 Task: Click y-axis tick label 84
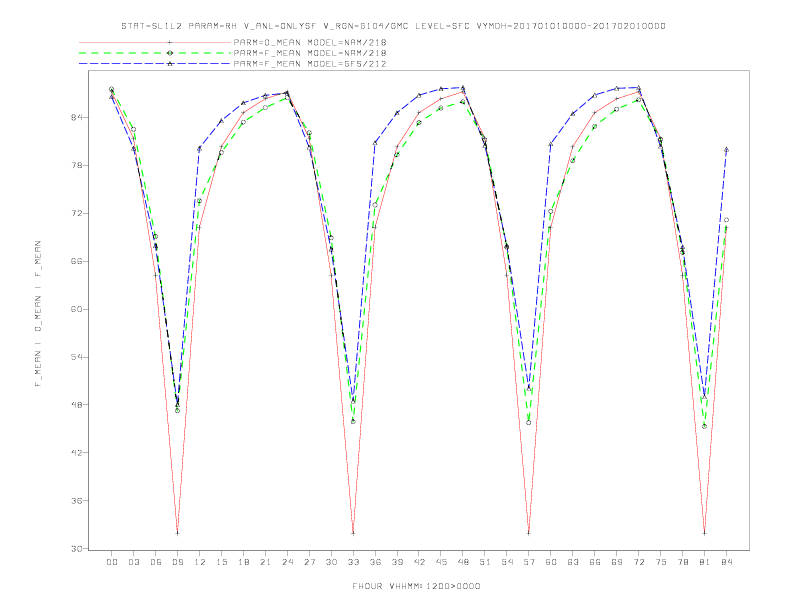coord(79,118)
